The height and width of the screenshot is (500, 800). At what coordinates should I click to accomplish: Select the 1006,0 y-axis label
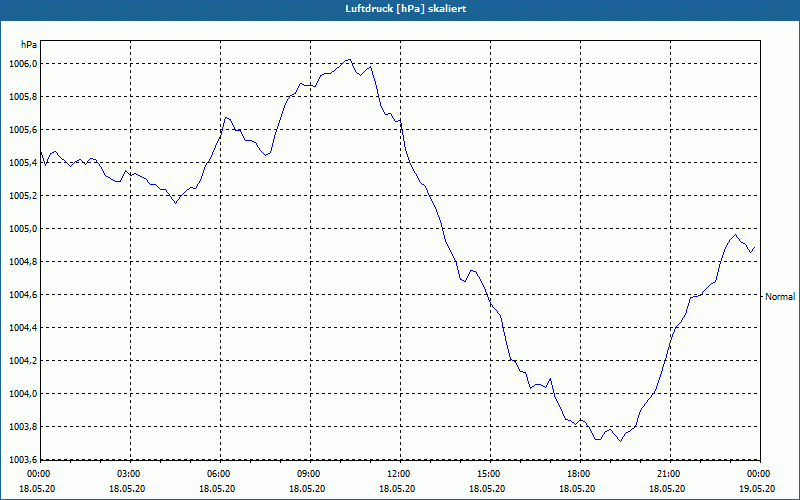[x=23, y=64]
